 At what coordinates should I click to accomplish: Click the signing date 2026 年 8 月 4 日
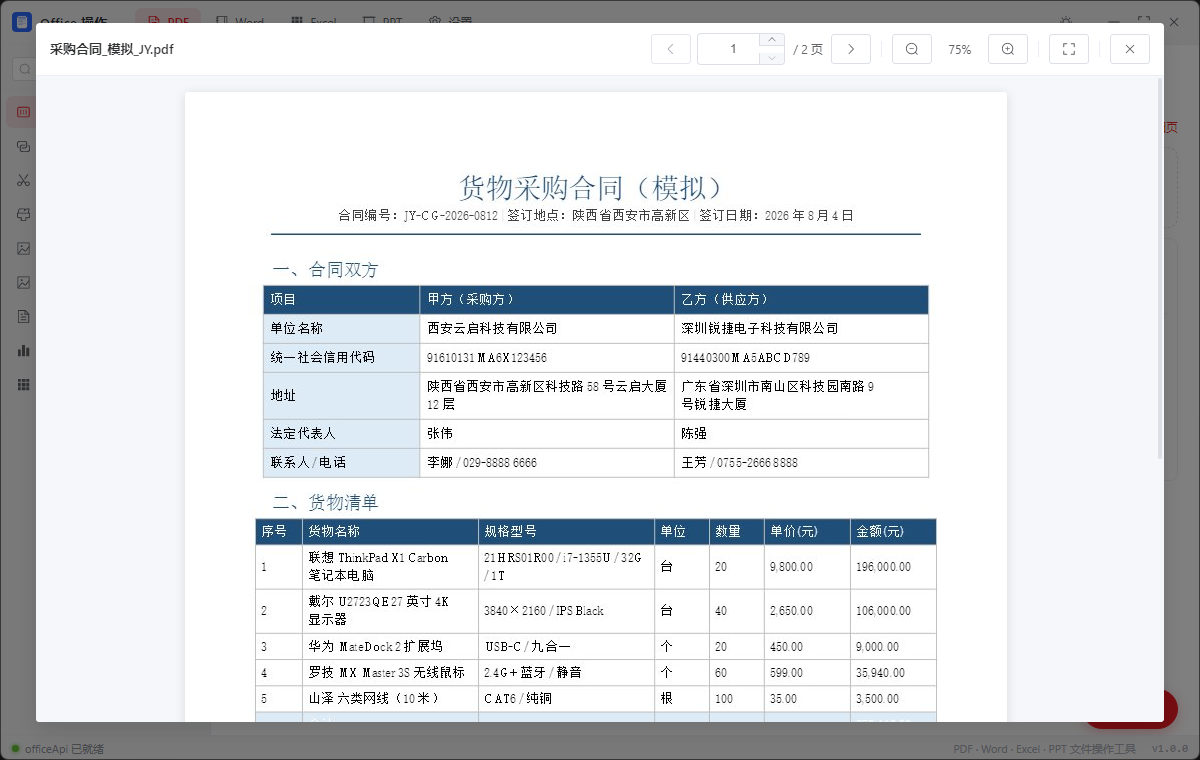point(809,215)
